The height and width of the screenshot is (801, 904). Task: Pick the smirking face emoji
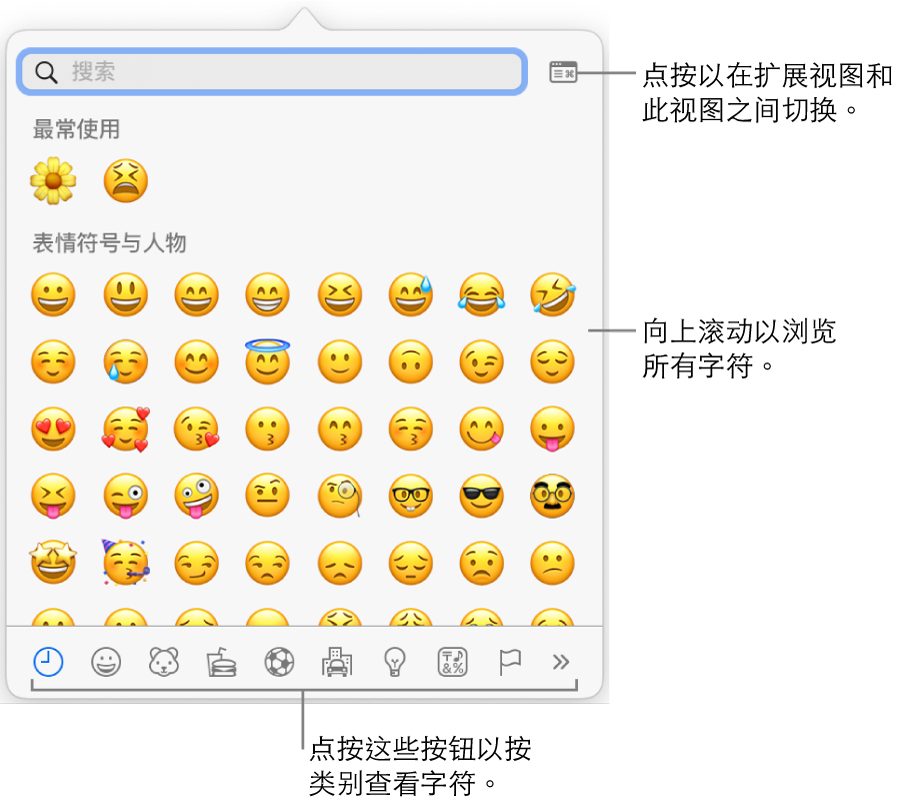pos(197,562)
